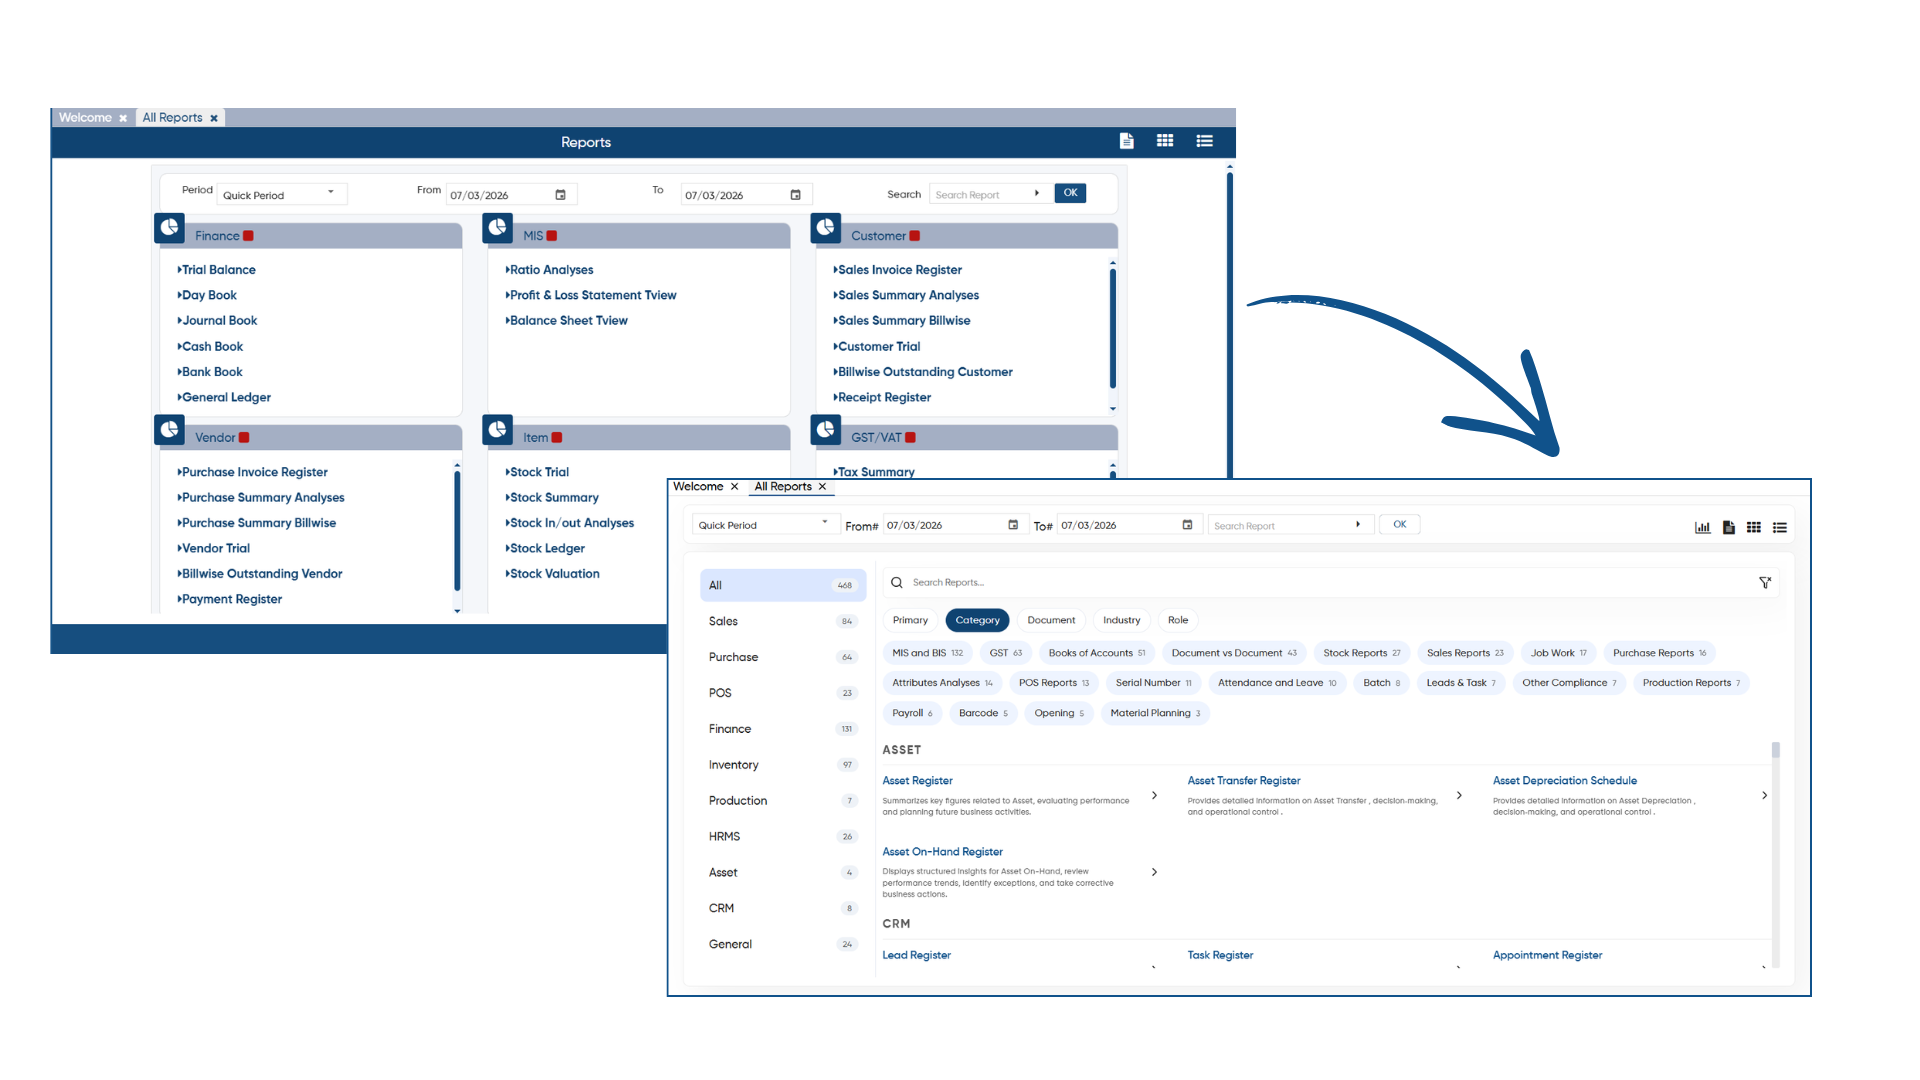Open the chart view icon in new reports toolbar
This screenshot has height=1080, width=1920.
pos(1702,527)
